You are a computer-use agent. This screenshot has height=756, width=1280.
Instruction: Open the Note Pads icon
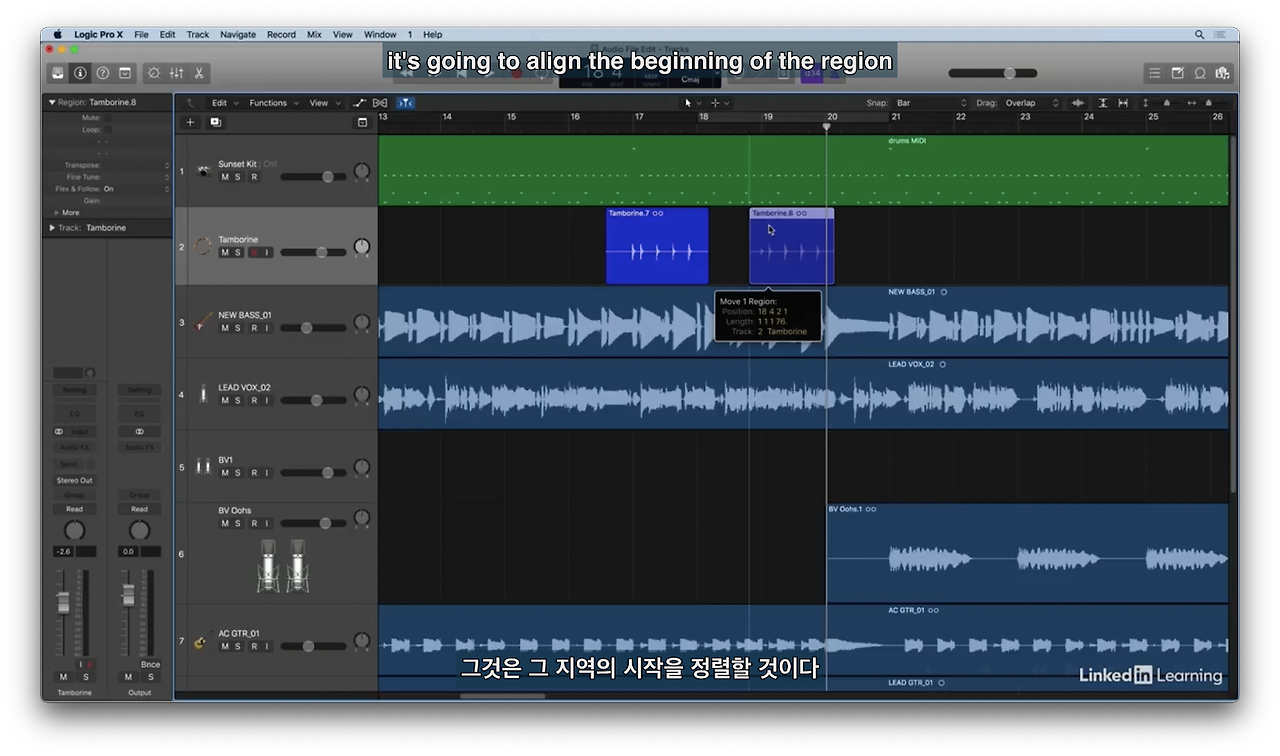pyautogui.click(x=1177, y=73)
